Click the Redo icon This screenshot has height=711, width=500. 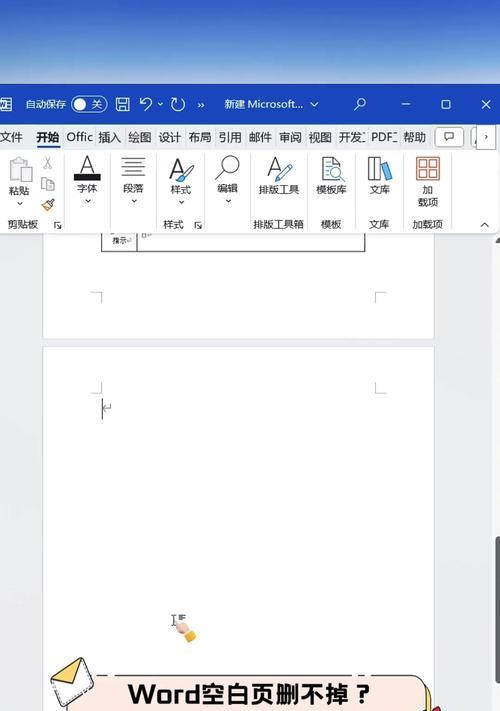(x=177, y=104)
